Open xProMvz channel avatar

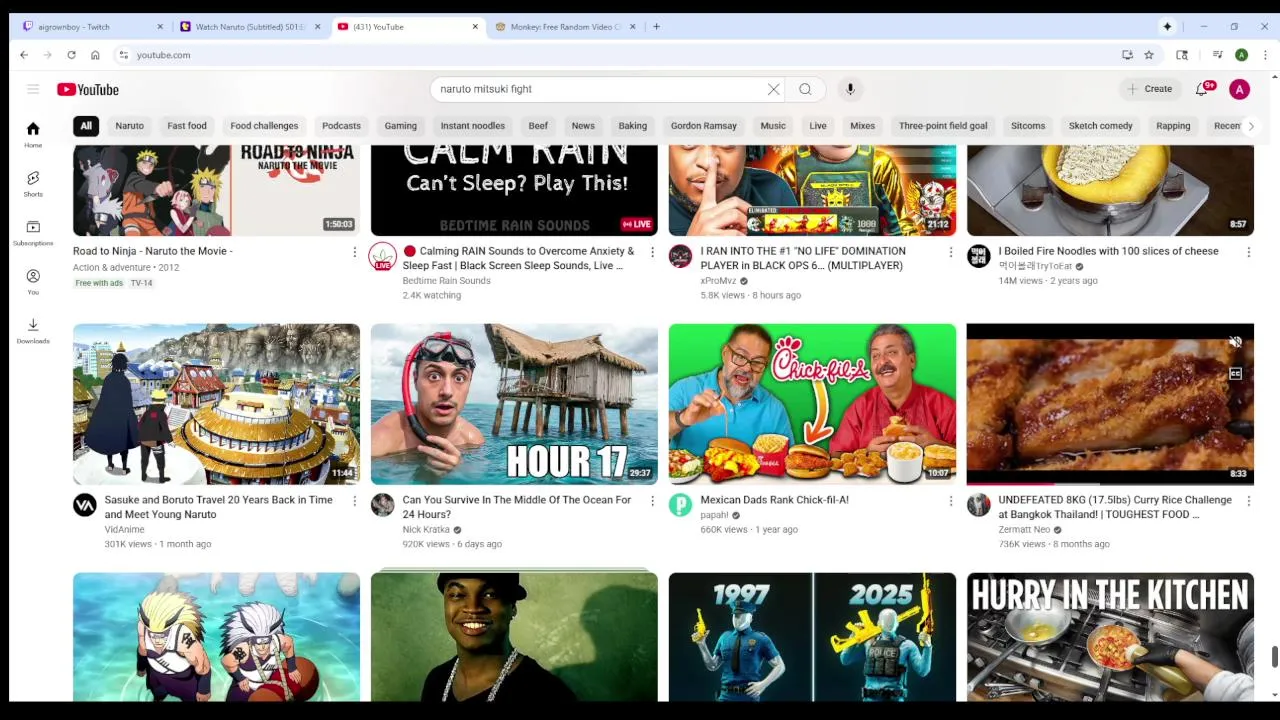680,256
